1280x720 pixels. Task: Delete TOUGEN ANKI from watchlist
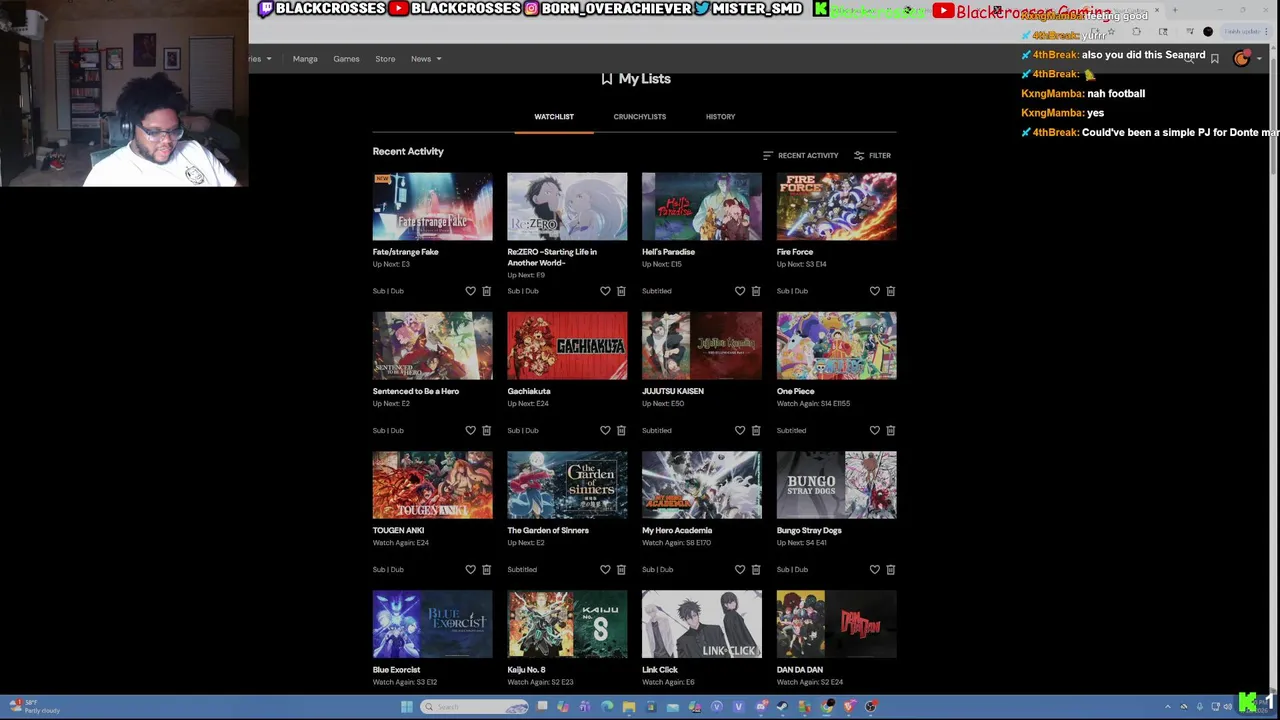coord(486,569)
